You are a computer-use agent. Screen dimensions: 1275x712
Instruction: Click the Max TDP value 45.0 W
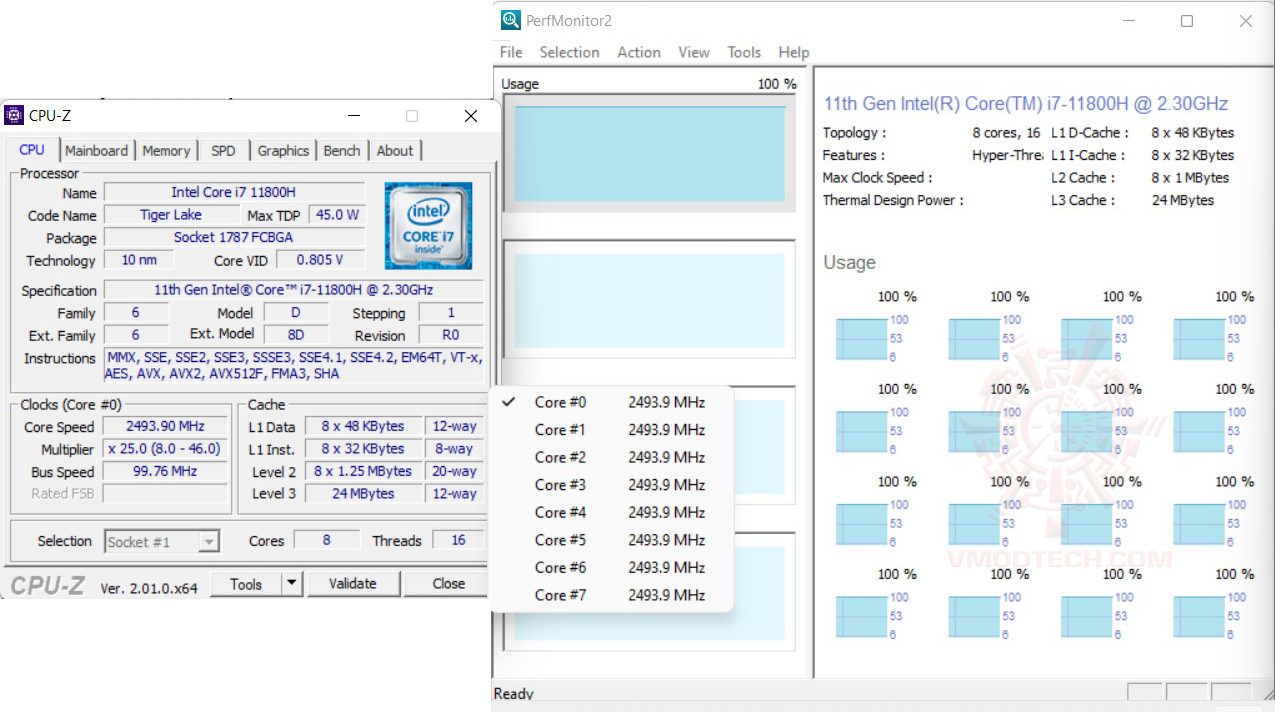pyautogui.click(x=337, y=215)
